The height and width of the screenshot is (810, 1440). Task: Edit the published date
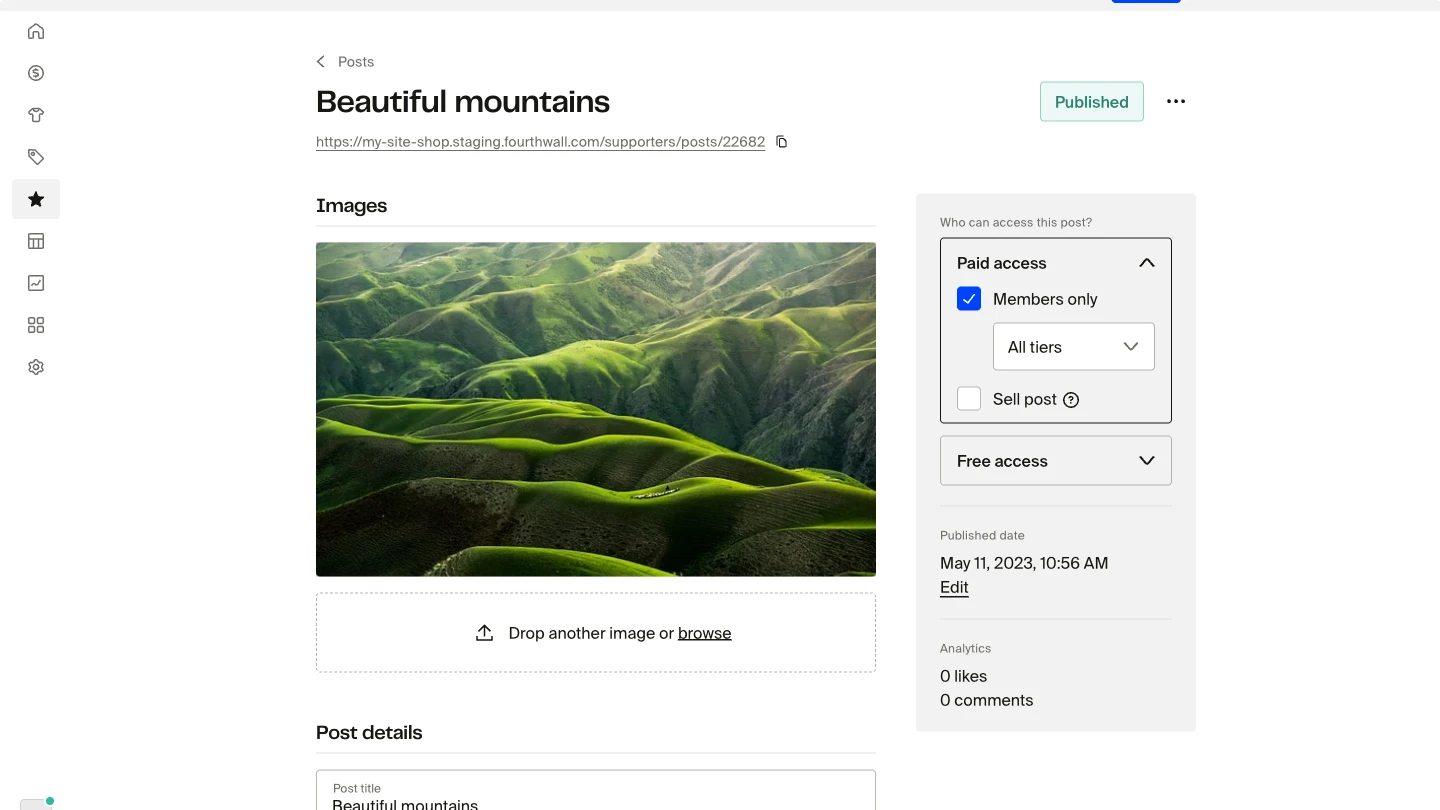[954, 587]
